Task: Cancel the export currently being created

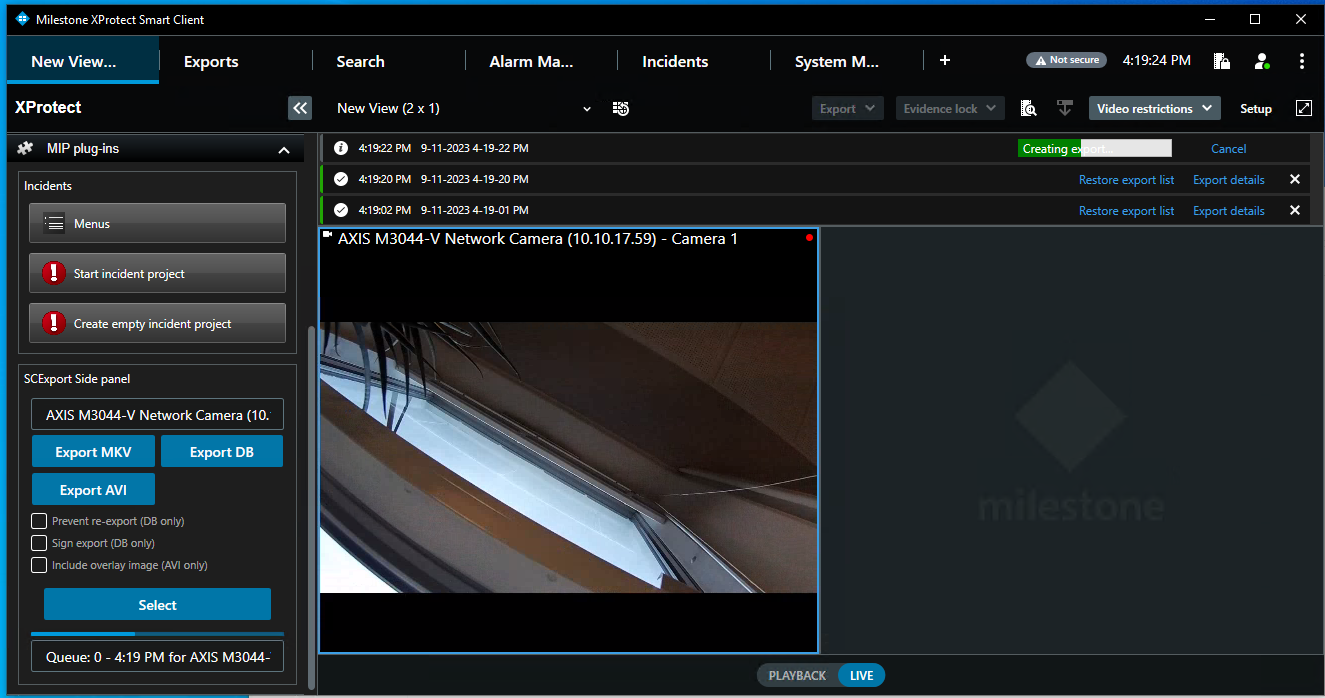Action: 1228,149
